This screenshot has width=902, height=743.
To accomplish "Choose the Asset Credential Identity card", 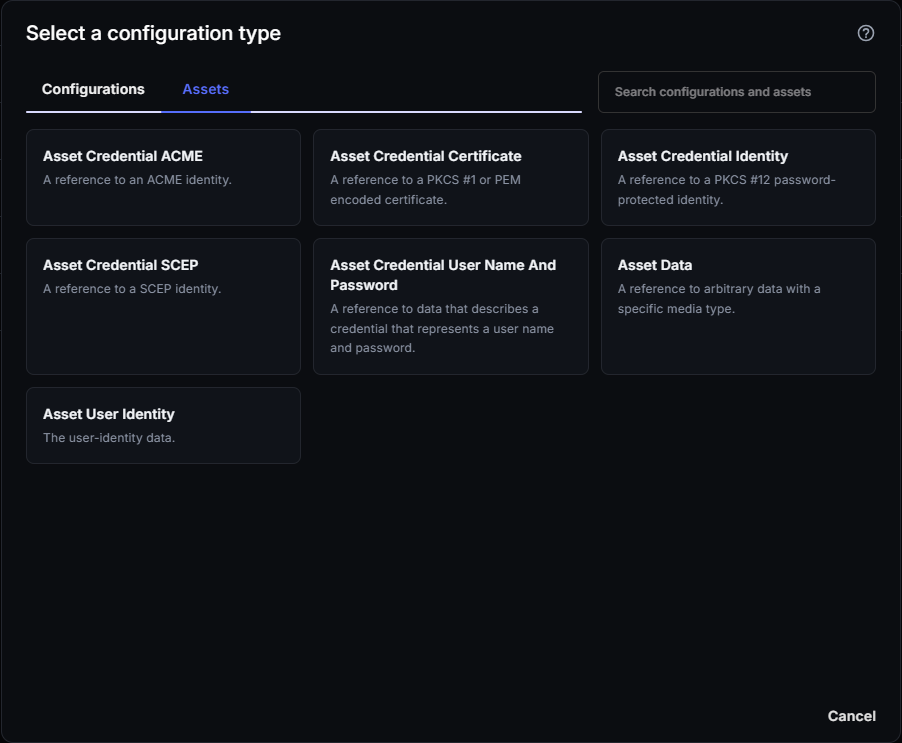I will [x=738, y=177].
